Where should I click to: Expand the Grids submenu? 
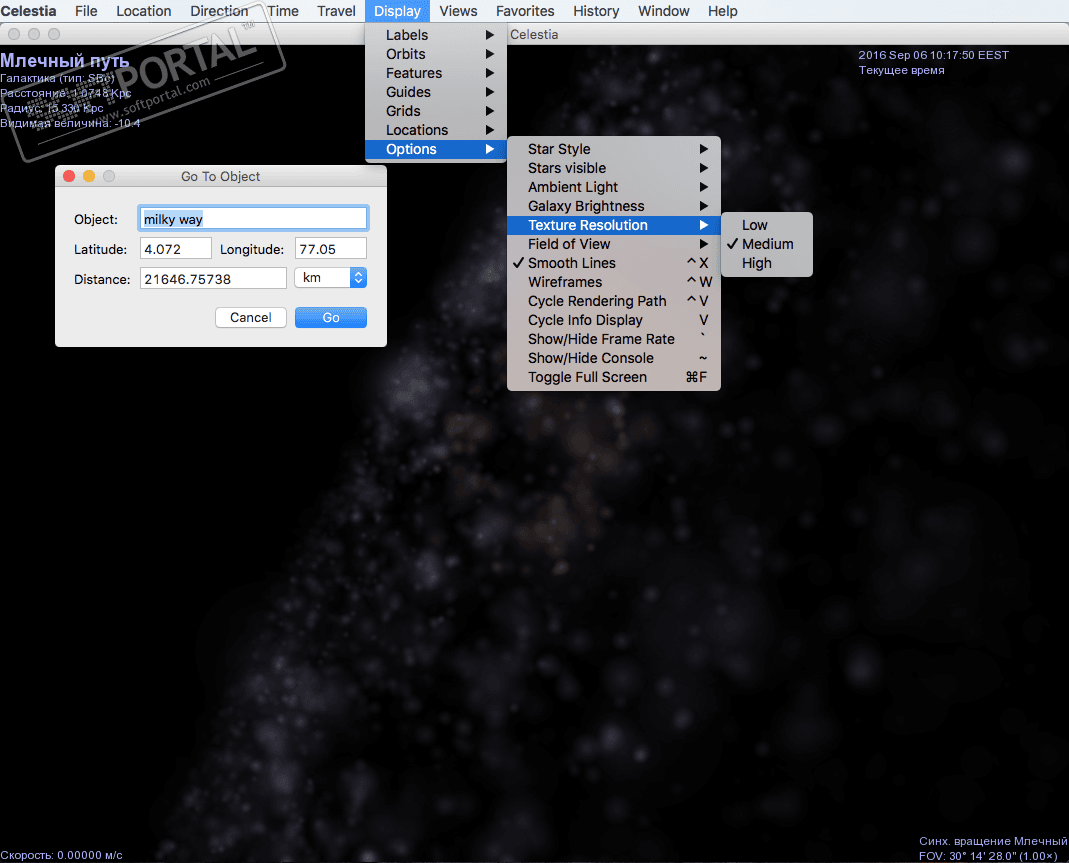pyautogui.click(x=436, y=111)
